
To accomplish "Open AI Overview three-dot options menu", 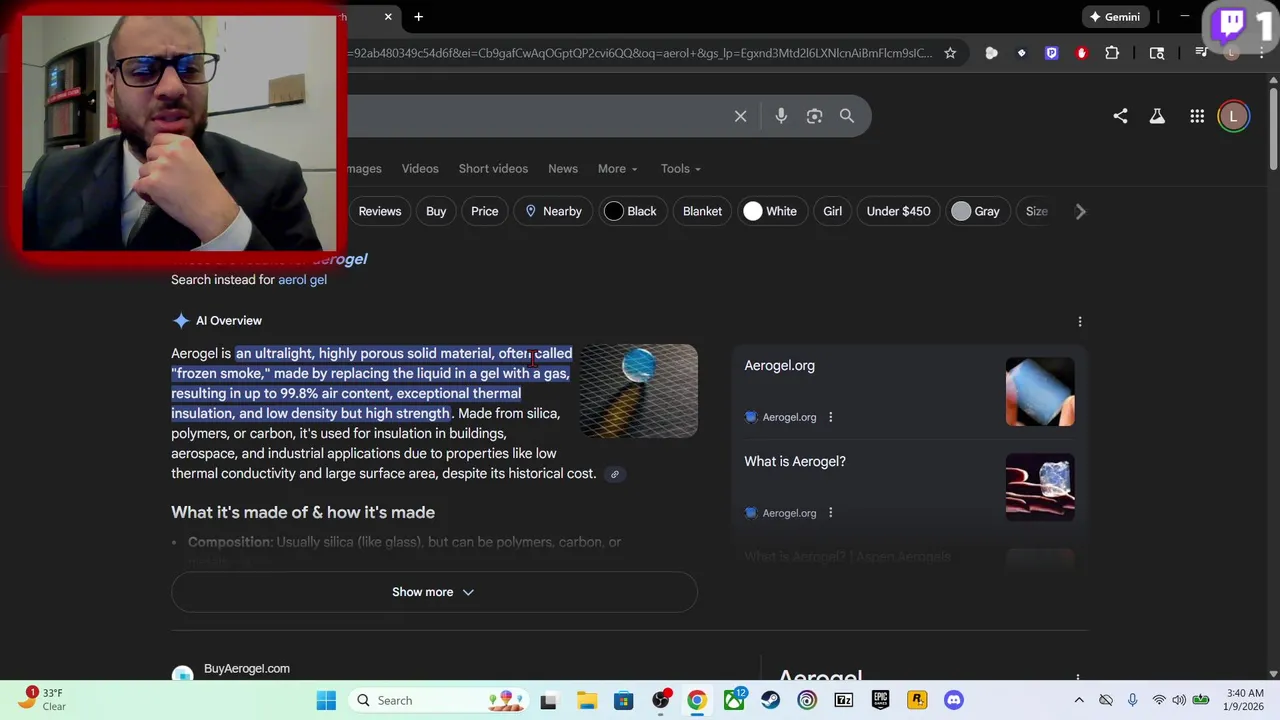I will [1079, 321].
